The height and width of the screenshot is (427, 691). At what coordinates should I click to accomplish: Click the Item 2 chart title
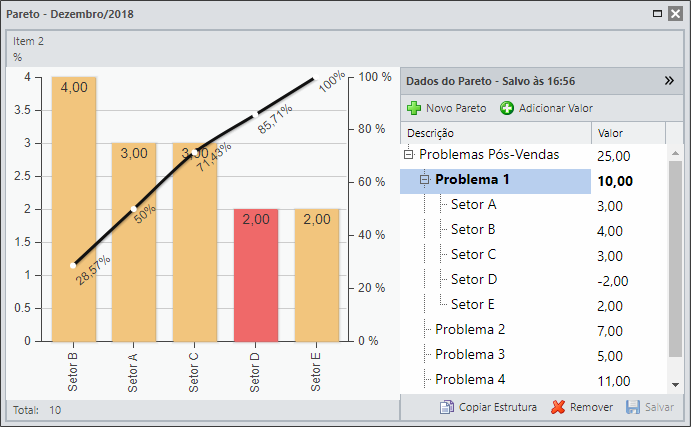click(28, 41)
